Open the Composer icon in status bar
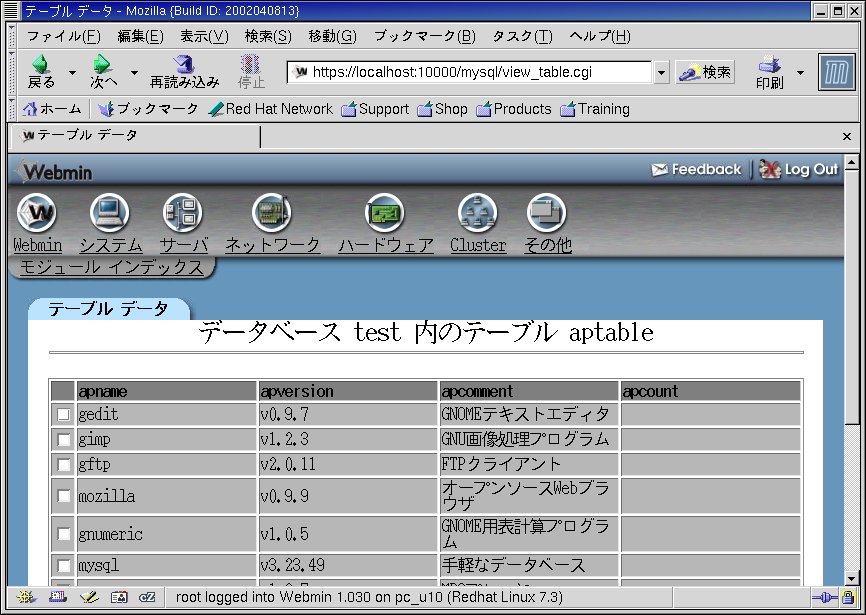Viewport: 866px width, 615px height. click(88, 597)
